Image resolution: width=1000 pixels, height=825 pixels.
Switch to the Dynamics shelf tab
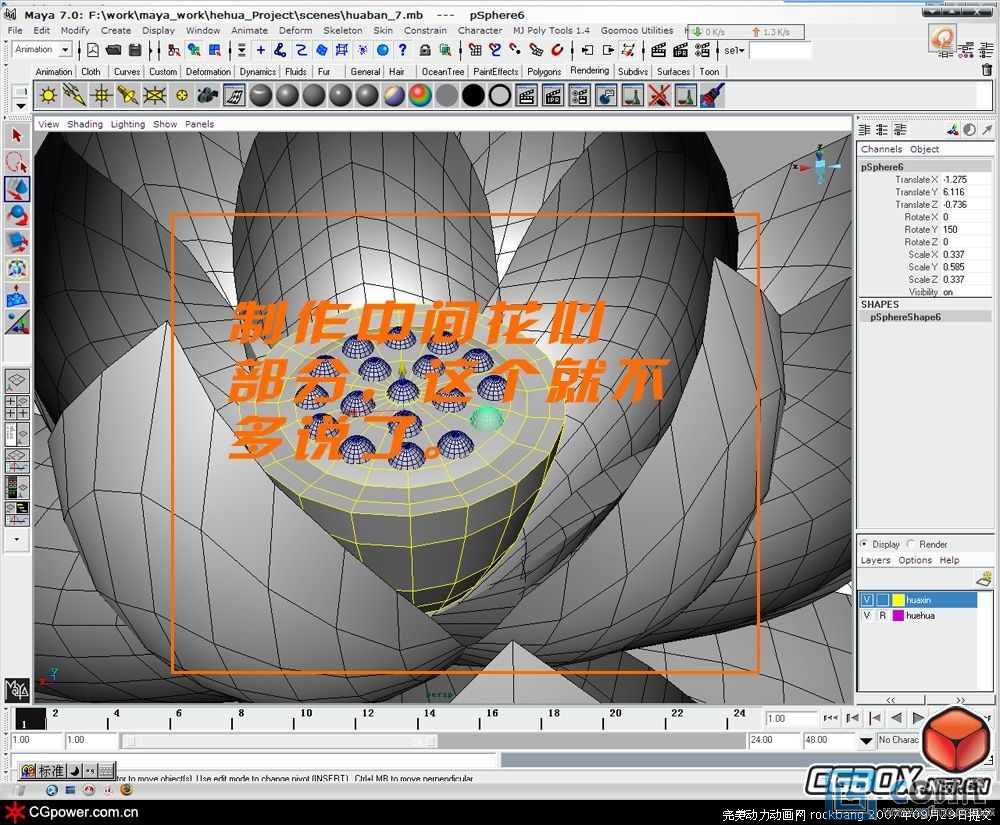258,72
